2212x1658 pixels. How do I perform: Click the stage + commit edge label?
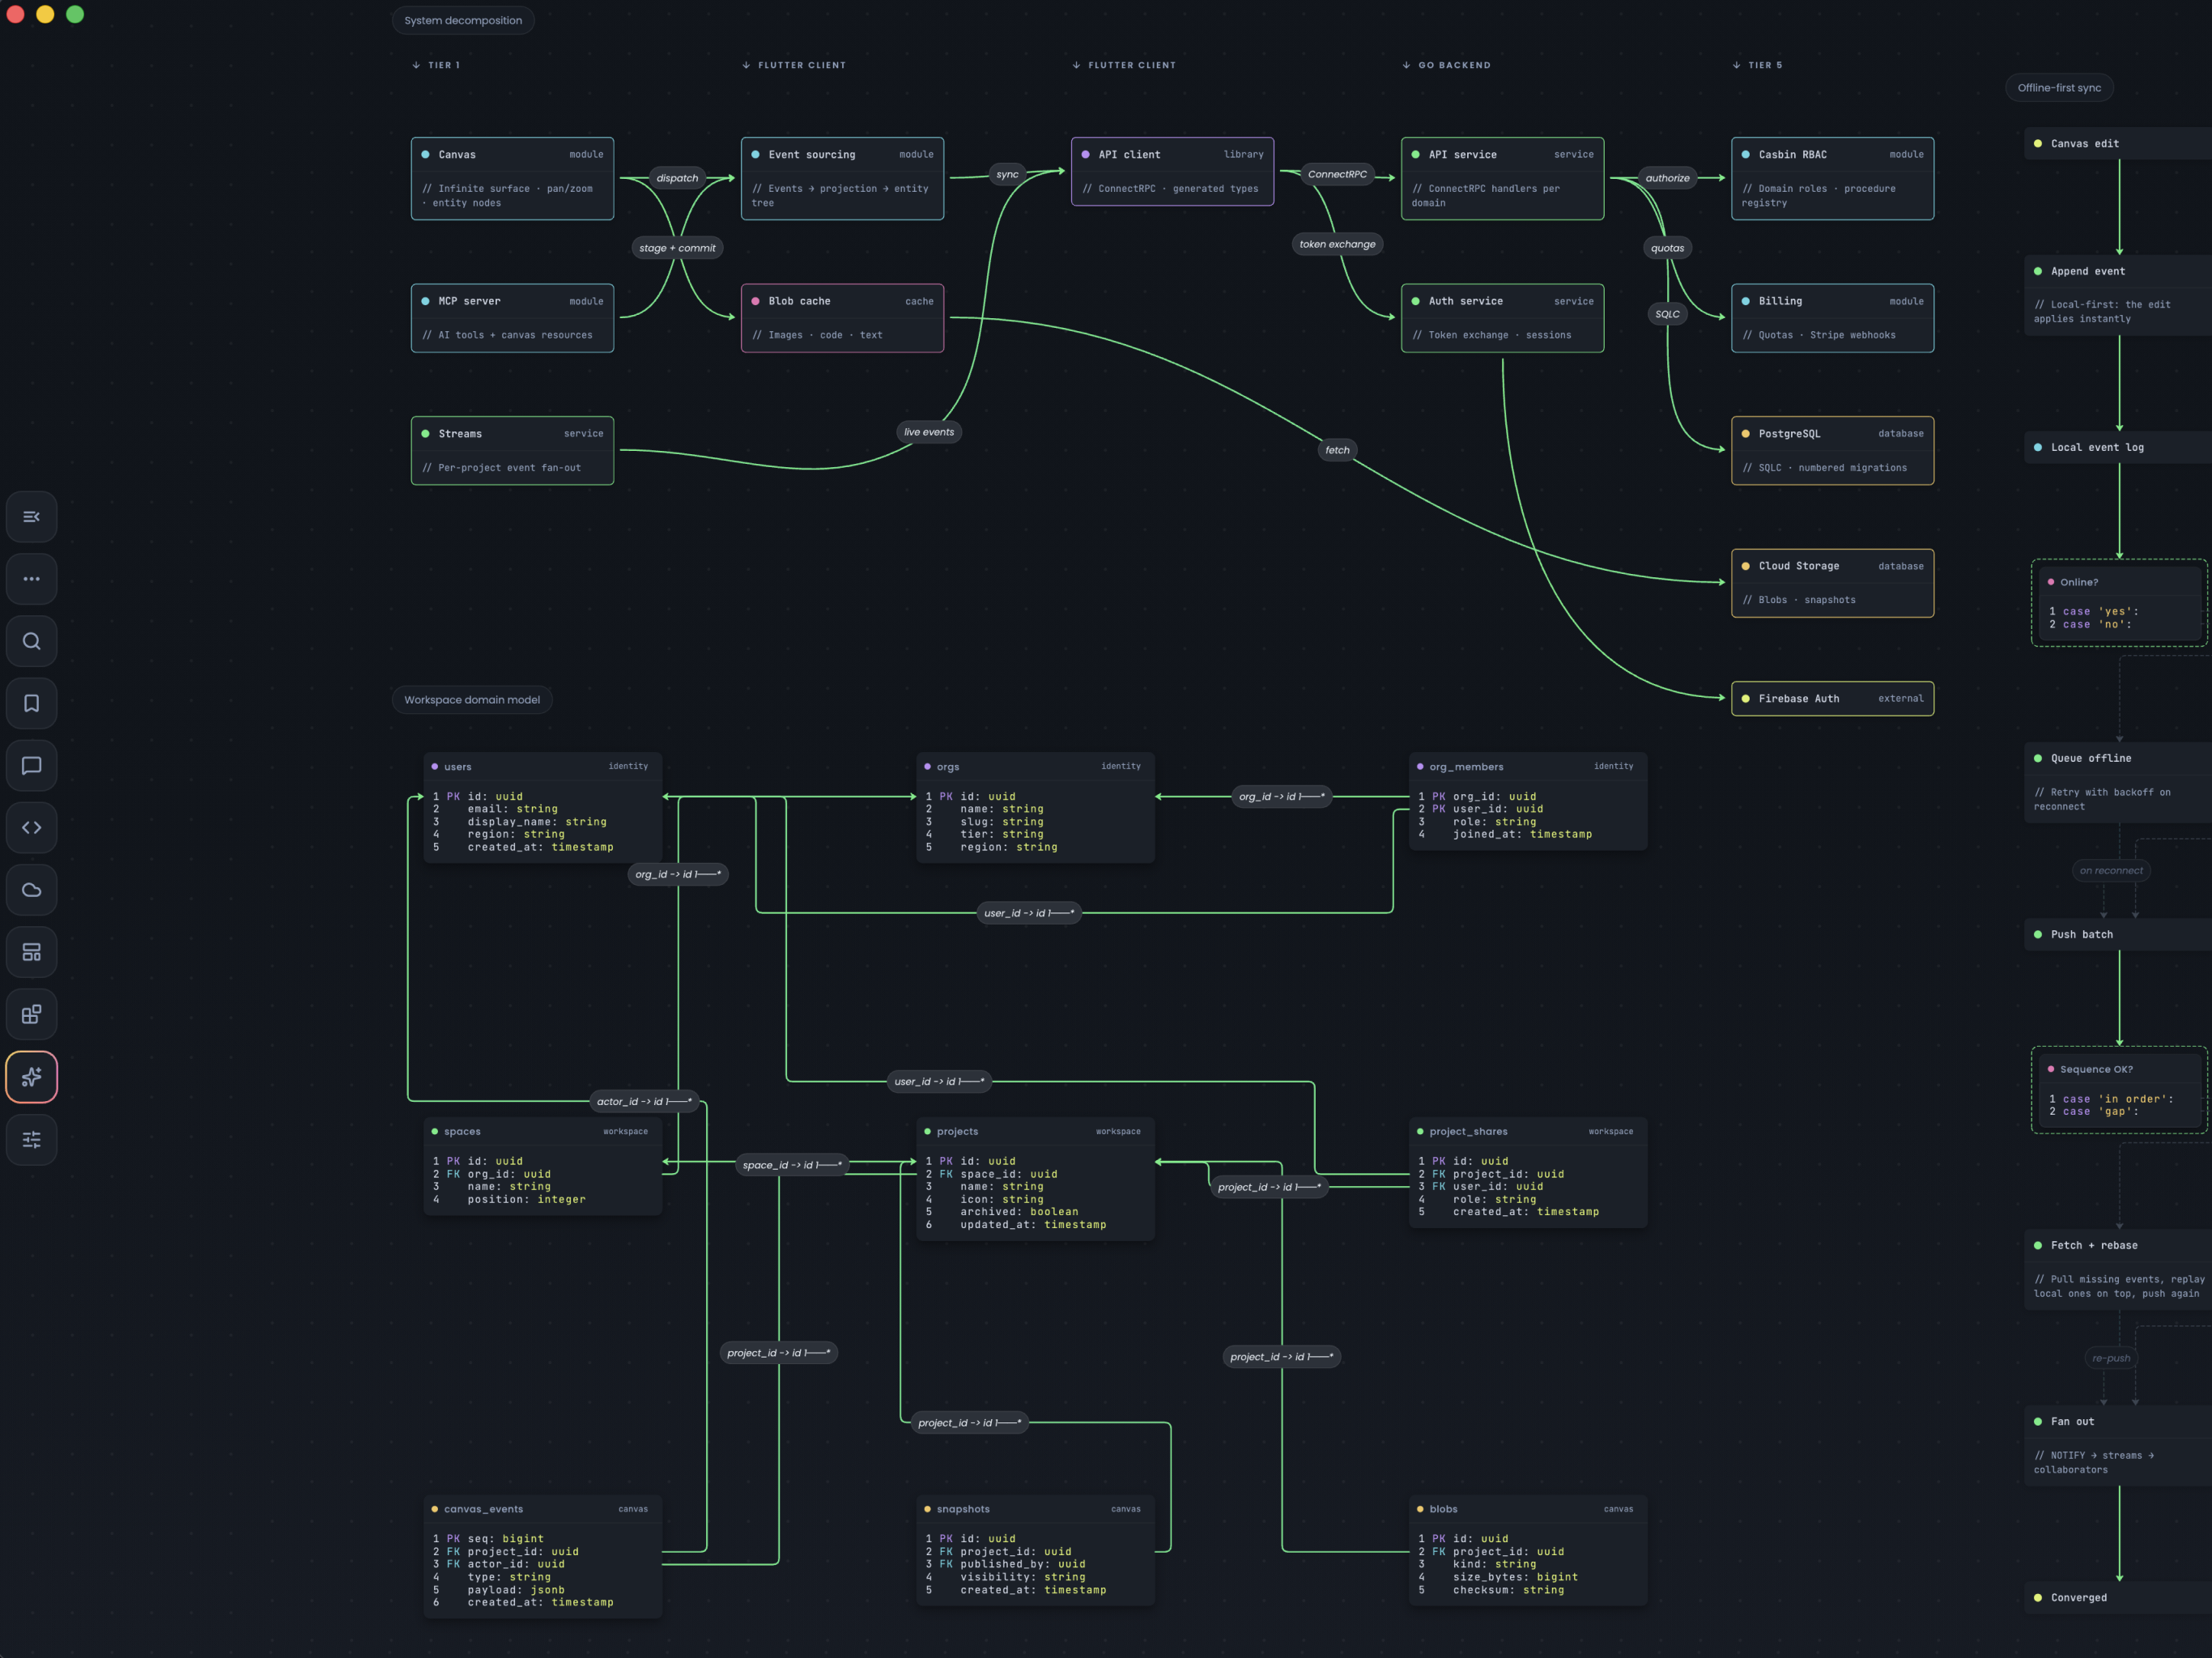677,248
